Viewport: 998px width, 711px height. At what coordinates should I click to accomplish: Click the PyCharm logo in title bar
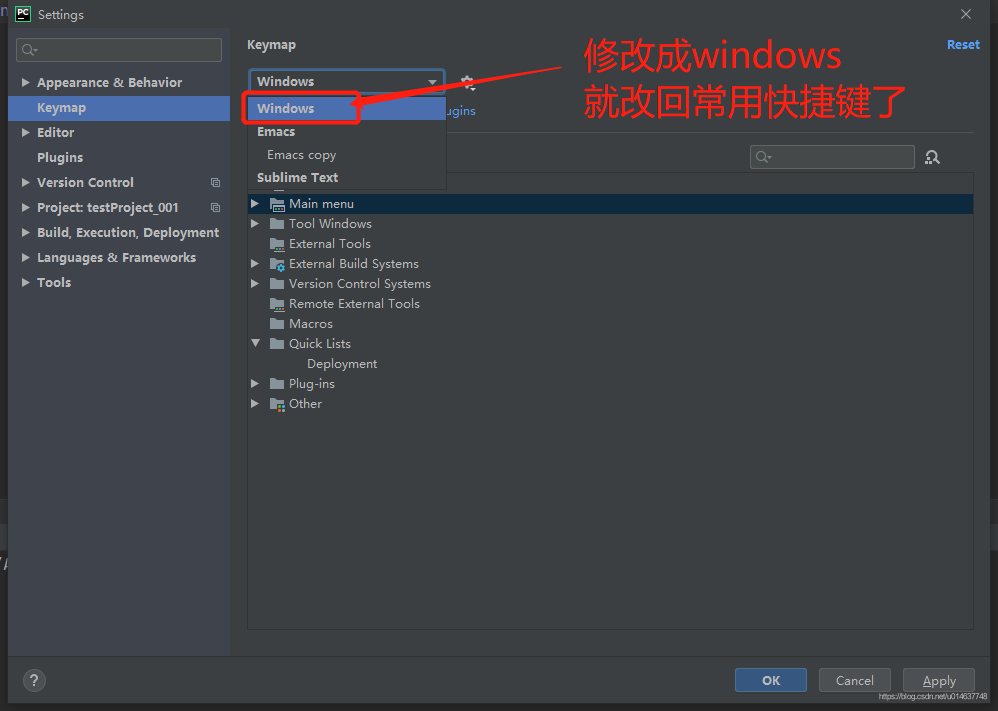coord(22,14)
